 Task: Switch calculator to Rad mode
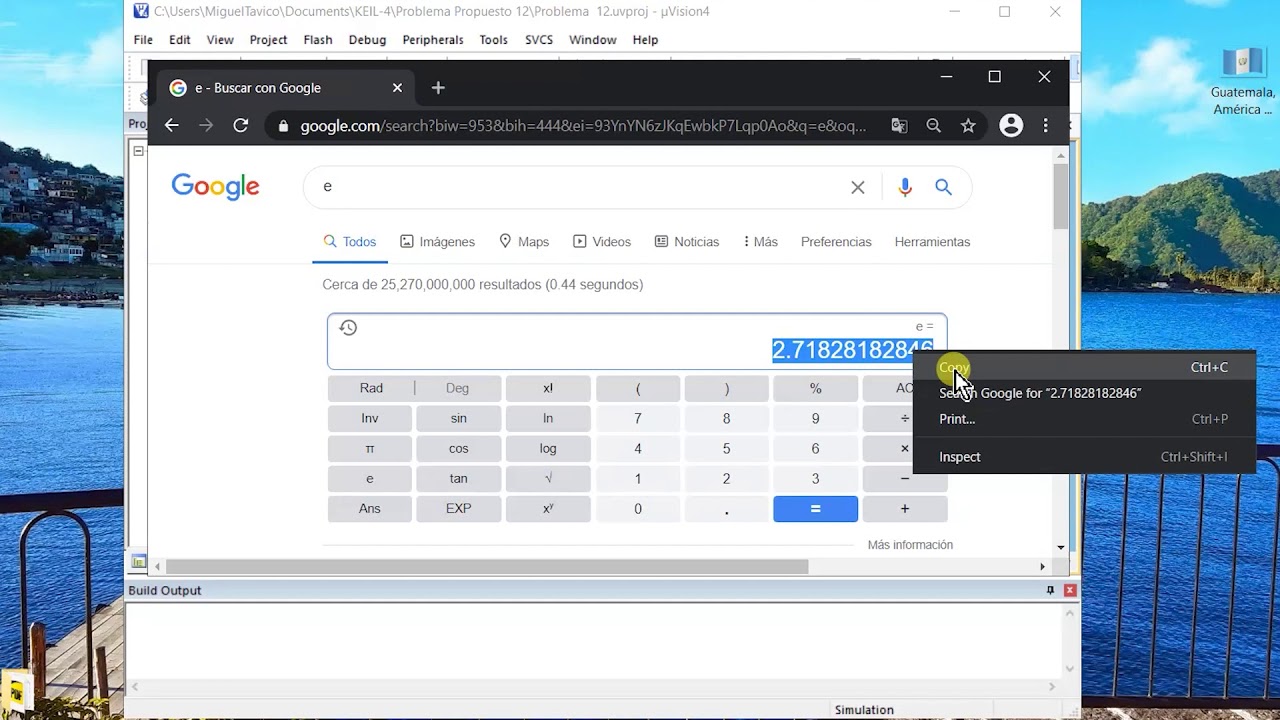tap(371, 388)
